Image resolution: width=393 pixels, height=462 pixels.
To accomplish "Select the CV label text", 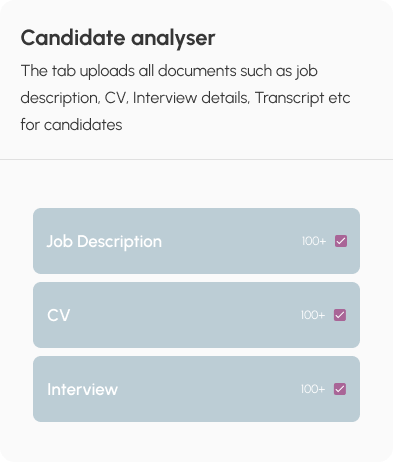I will pos(58,315).
